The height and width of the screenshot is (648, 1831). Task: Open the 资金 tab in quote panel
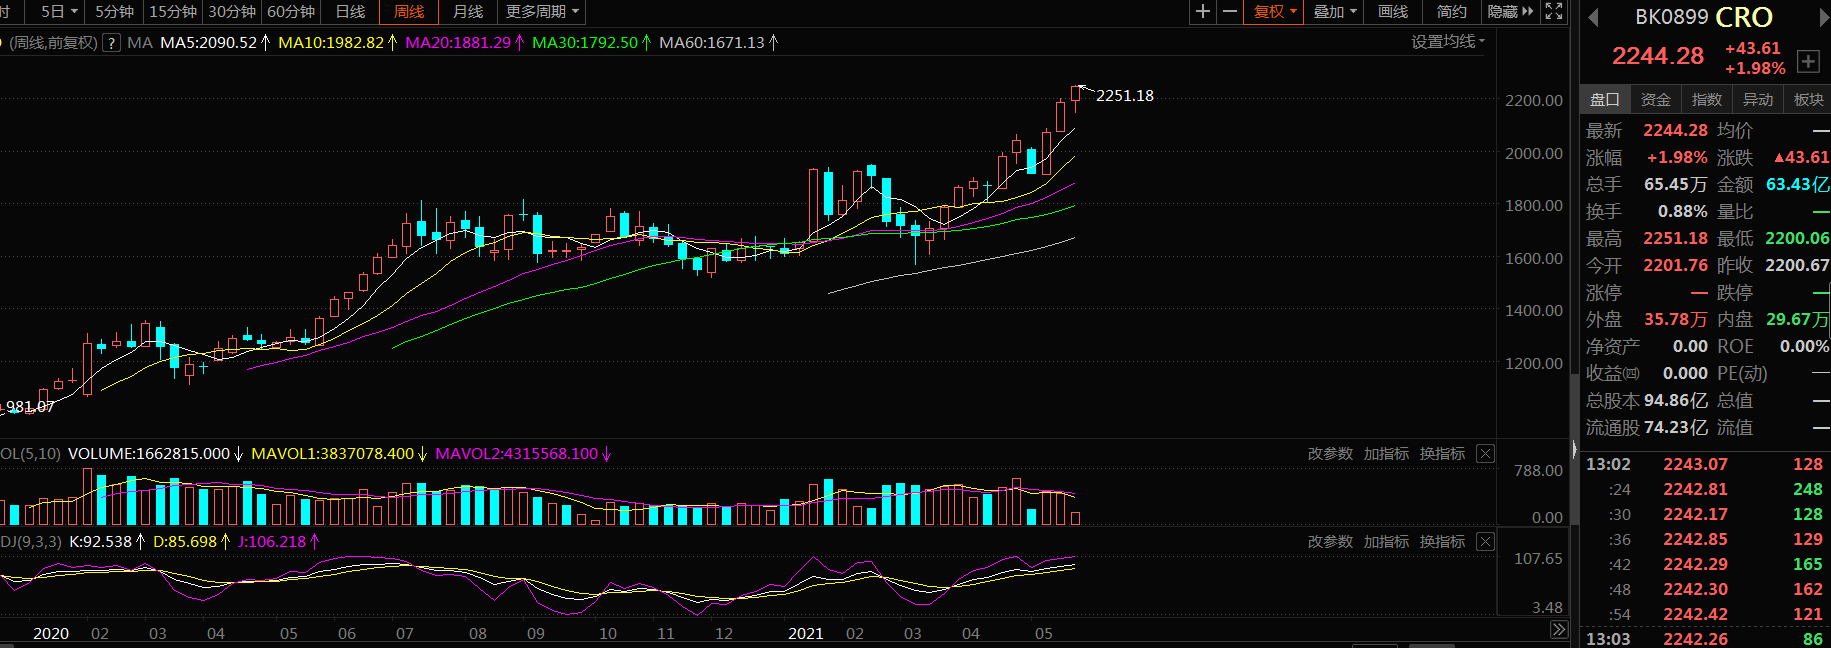tap(1656, 99)
